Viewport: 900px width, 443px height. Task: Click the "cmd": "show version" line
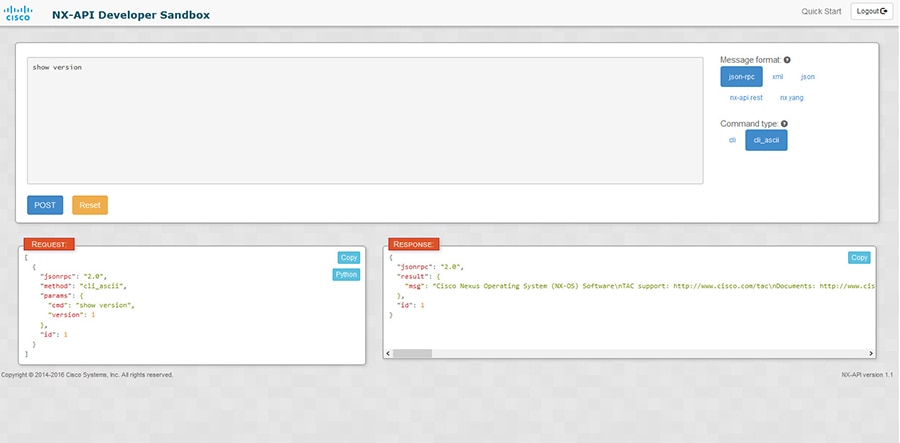[x=91, y=305]
